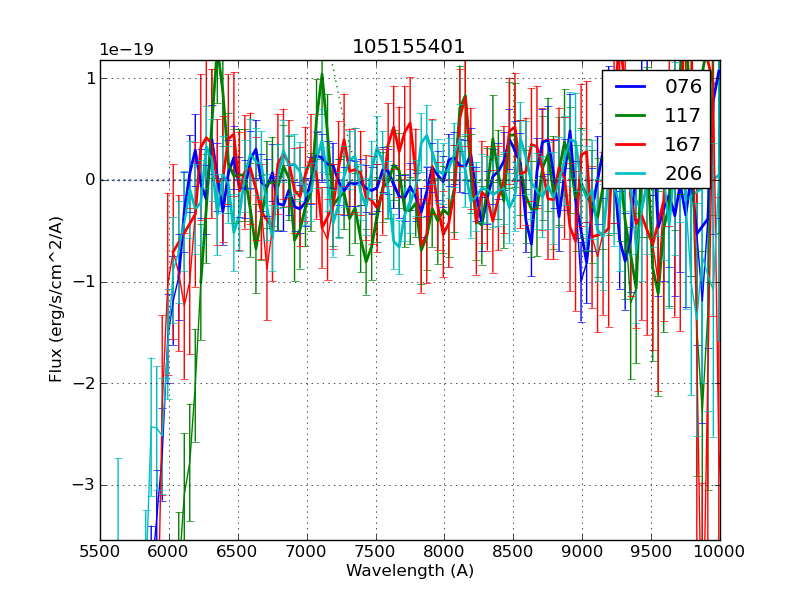
Task: Click the 8500 x-axis tick label
Action: (x=513, y=551)
